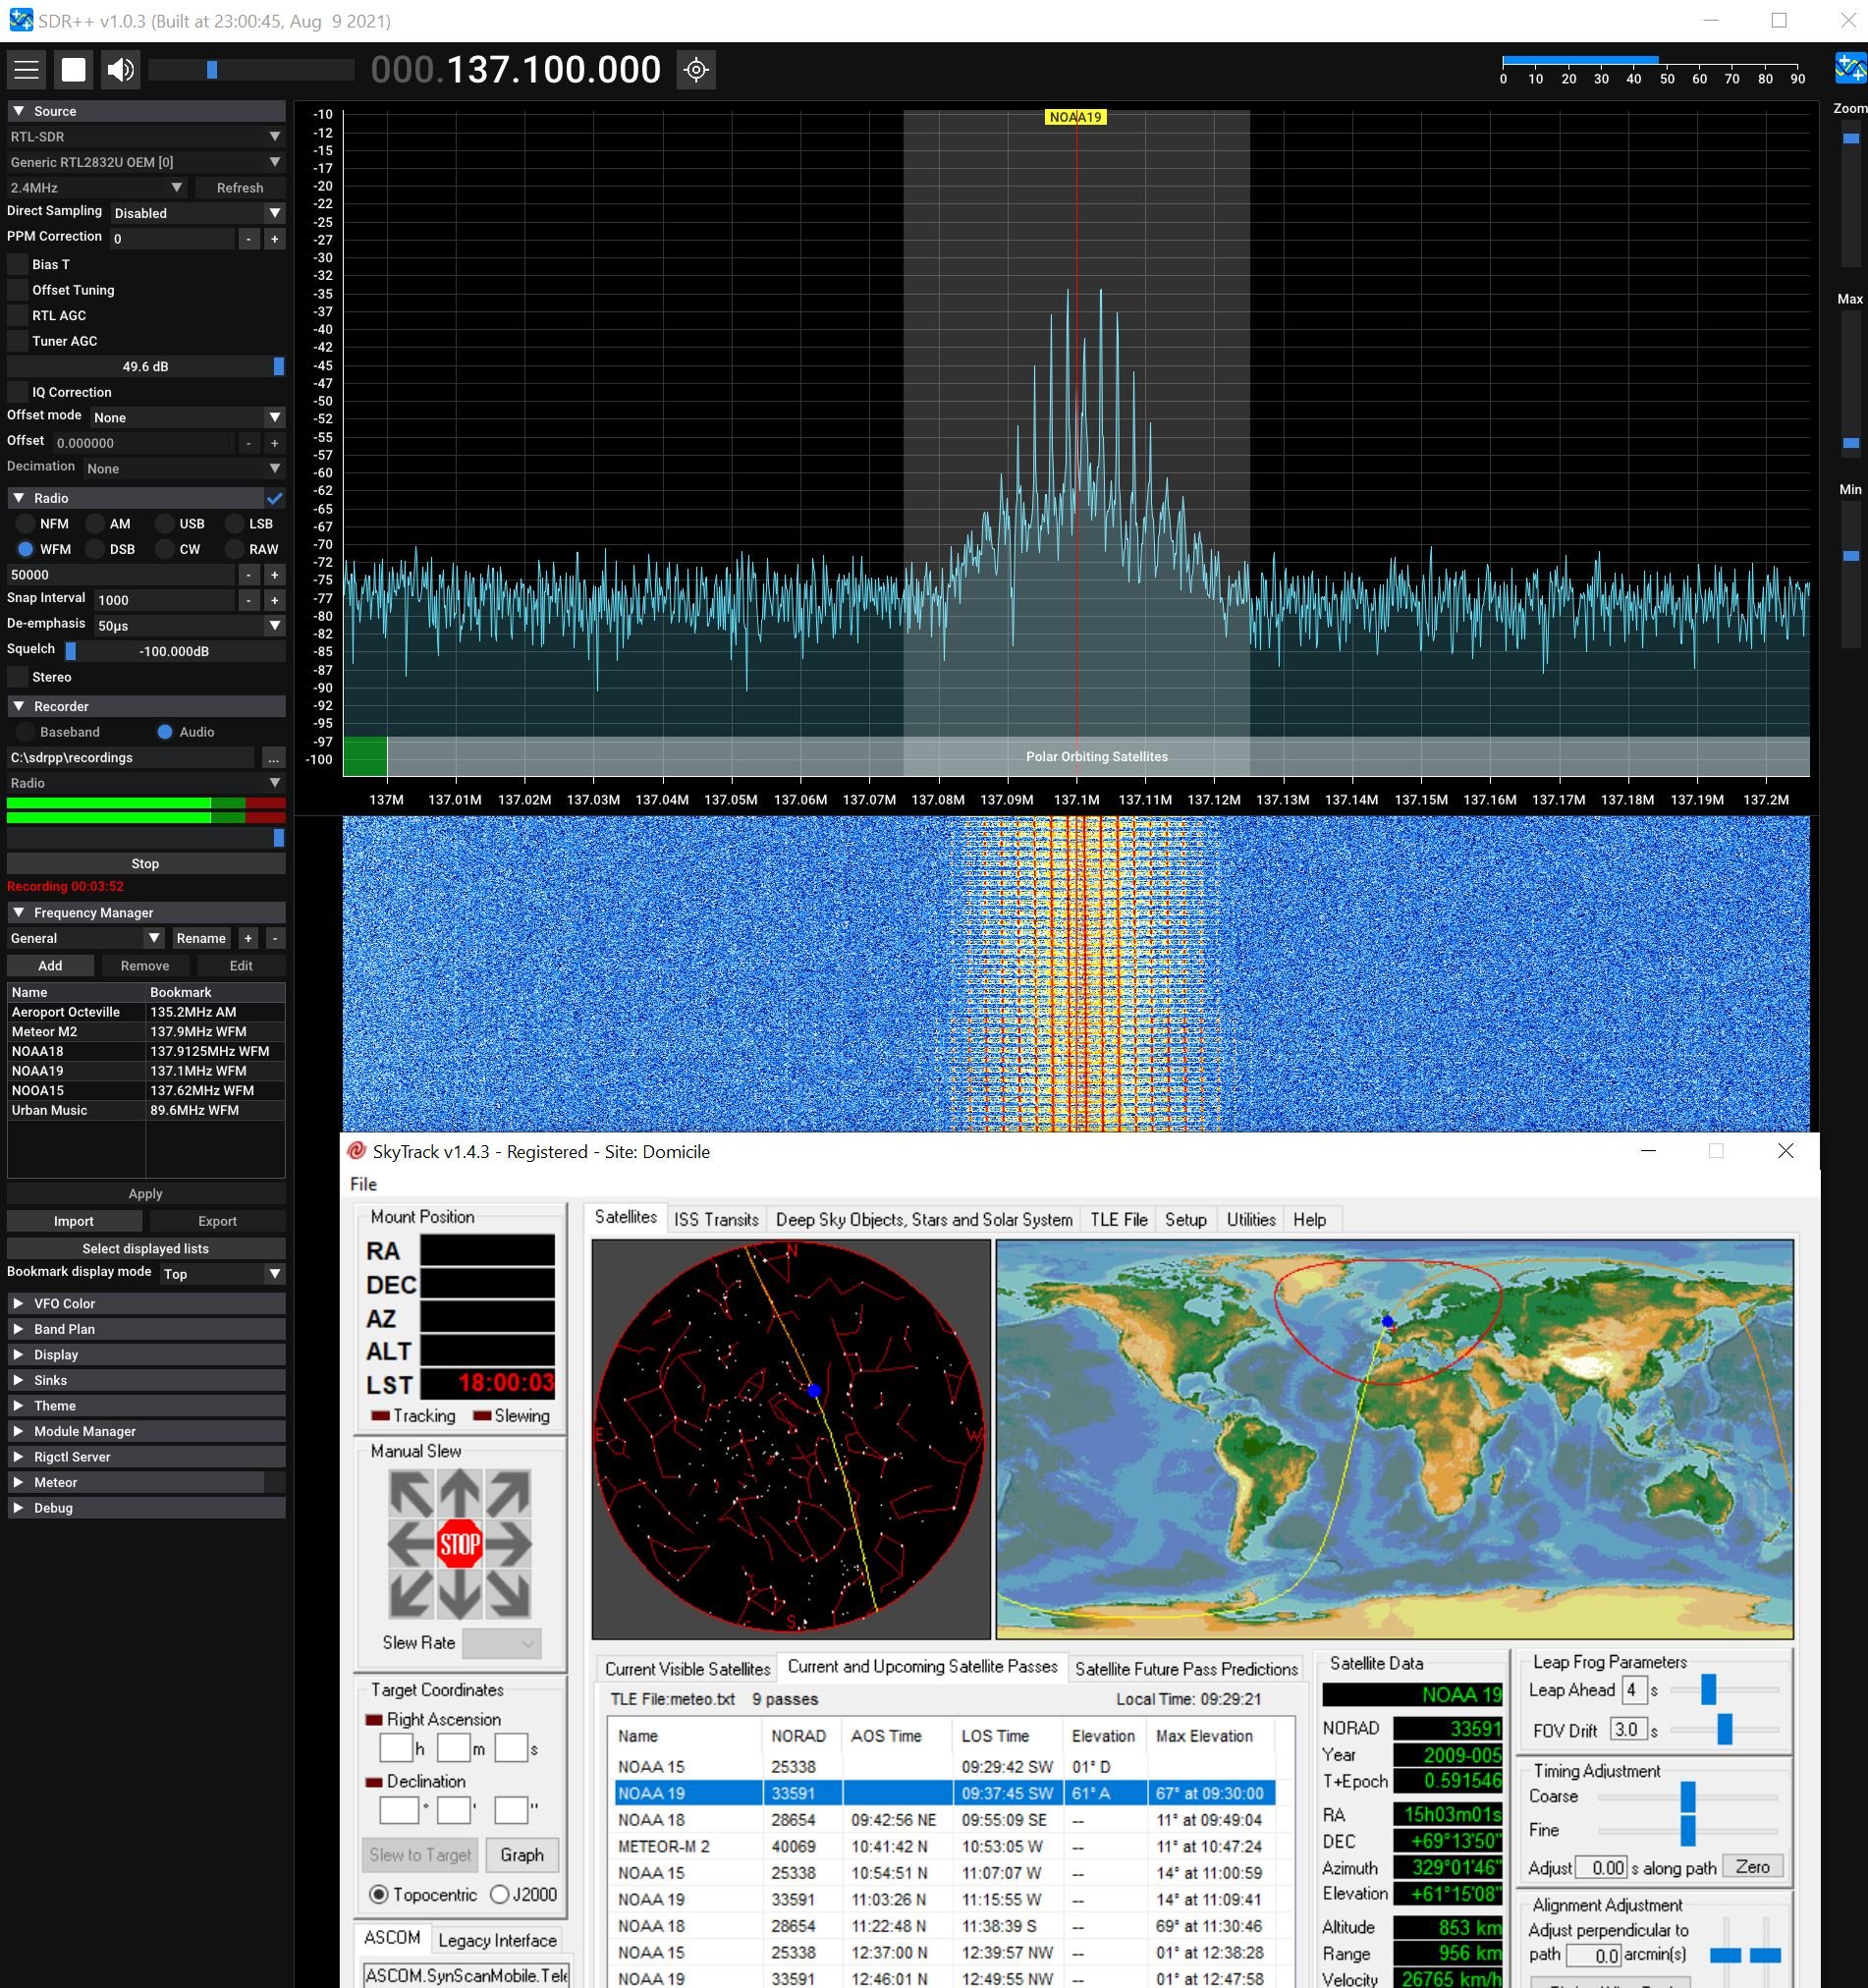The image size is (1868, 1988).
Task: Click the Graph button
Action: 522,1856
